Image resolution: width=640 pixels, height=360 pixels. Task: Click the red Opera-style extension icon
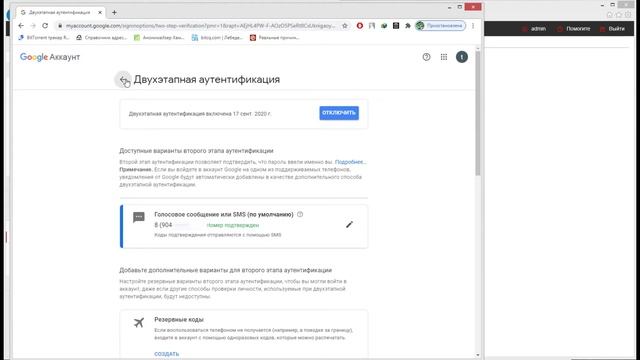(360, 26)
